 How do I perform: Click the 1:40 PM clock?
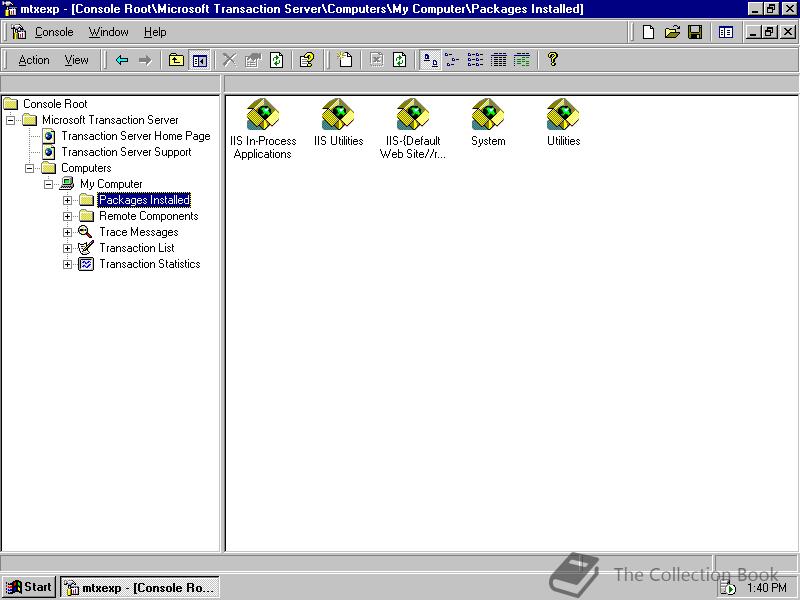[767, 588]
